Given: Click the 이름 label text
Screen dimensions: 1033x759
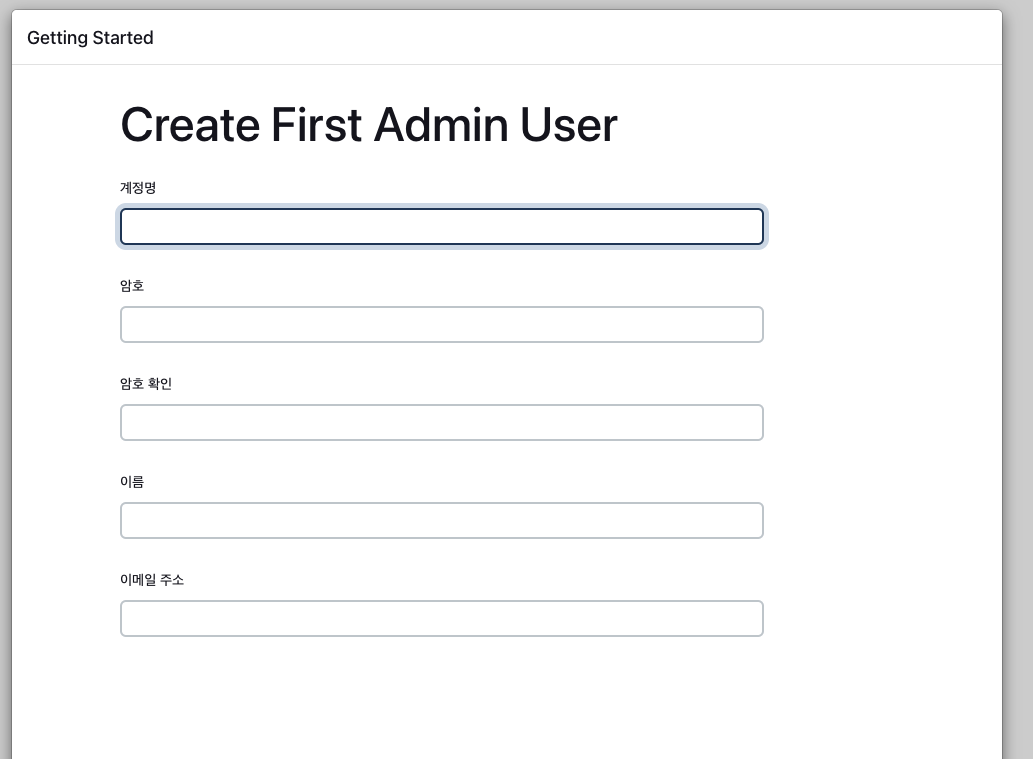Looking at the screenshot, I should (x=132, y=482).
